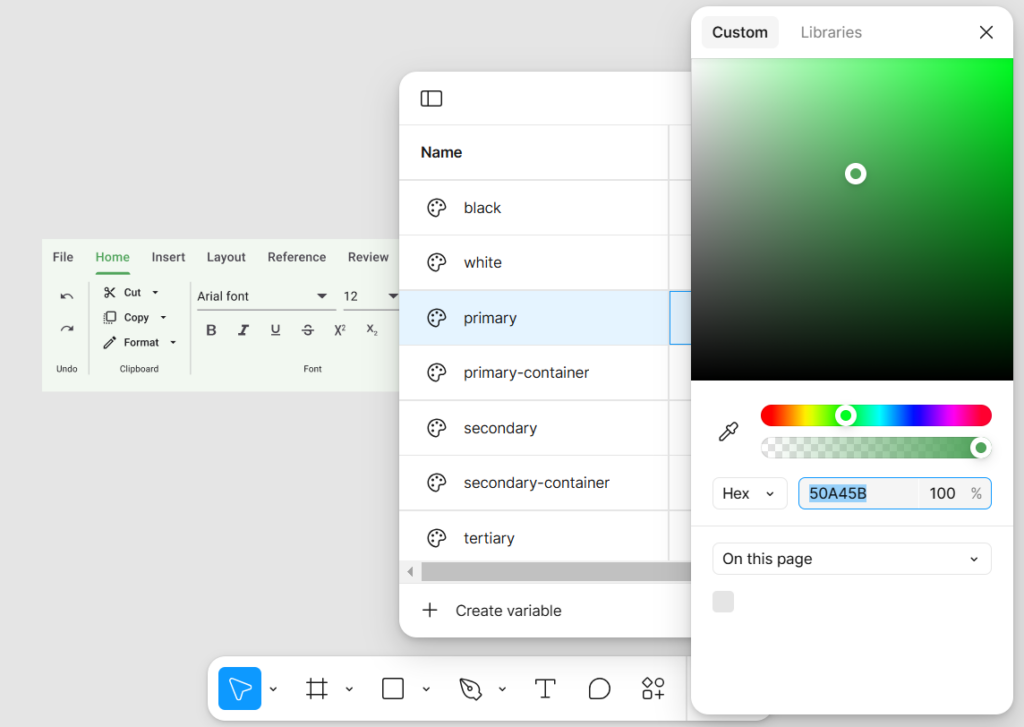Select the Frame tool
This screenshot has height=727, width=1024.
(318, 688)
